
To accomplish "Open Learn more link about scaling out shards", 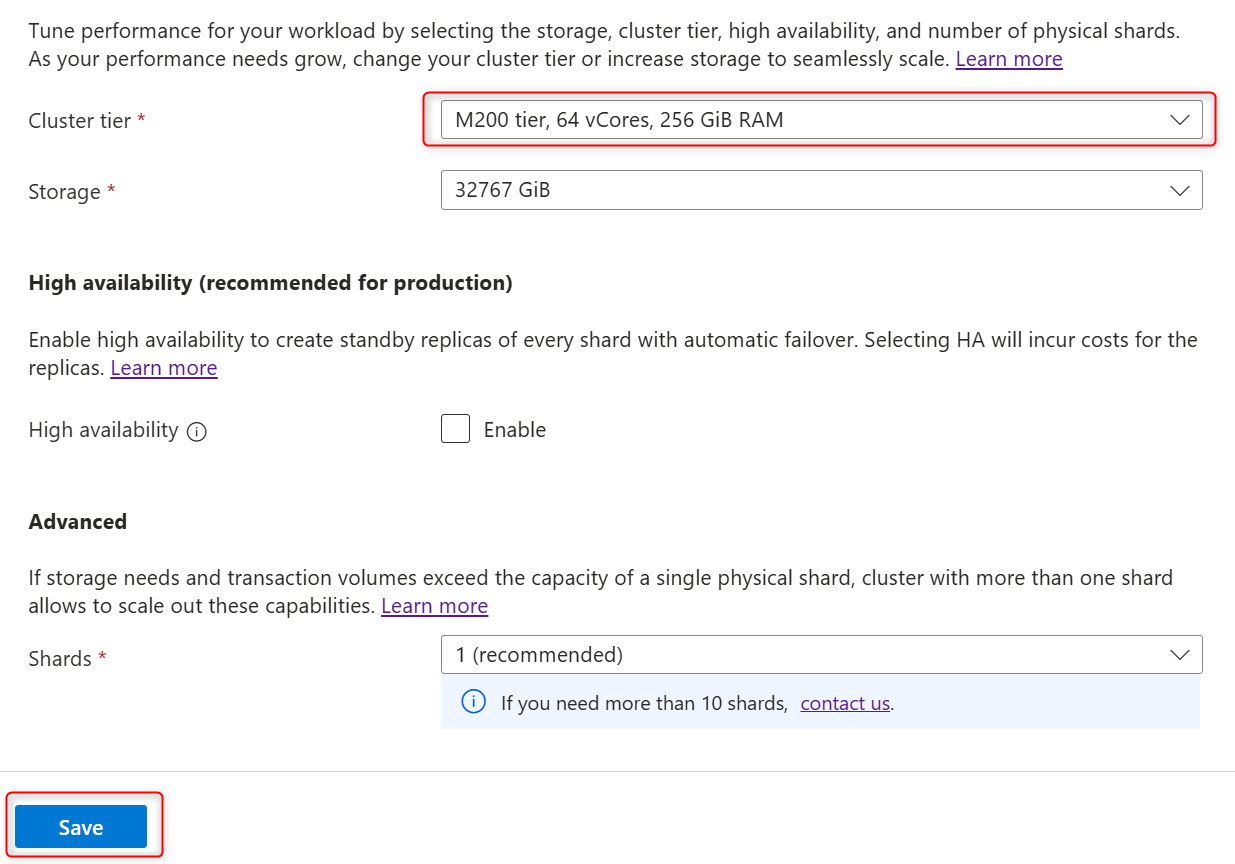I will coord(434,606).
